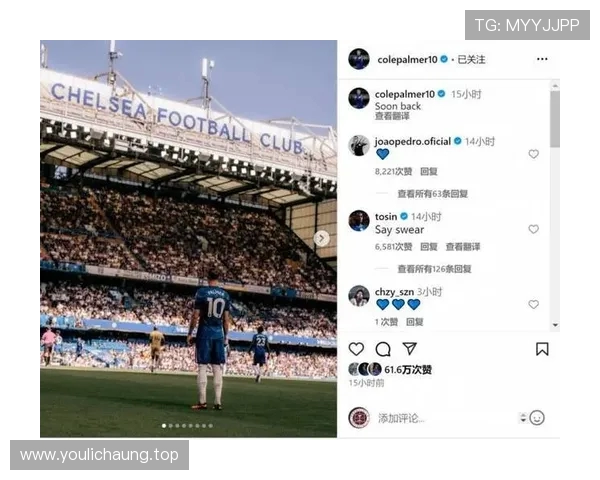The width and height of the screenshot is (600, 480).
Task: Open colepalmer10 profile picture in header
Action: point(359,59)
